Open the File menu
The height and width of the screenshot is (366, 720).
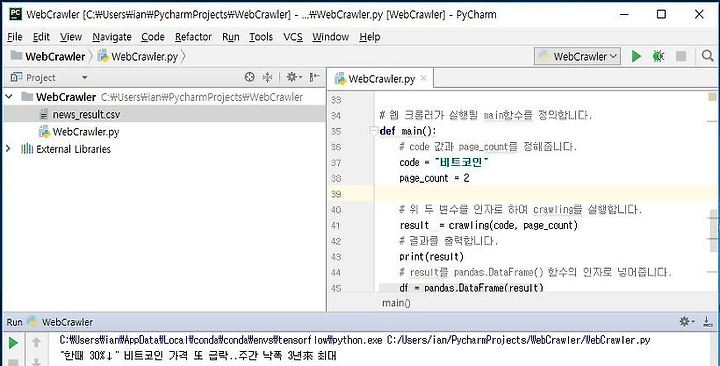pyautogui.click(x=15, y=37)
